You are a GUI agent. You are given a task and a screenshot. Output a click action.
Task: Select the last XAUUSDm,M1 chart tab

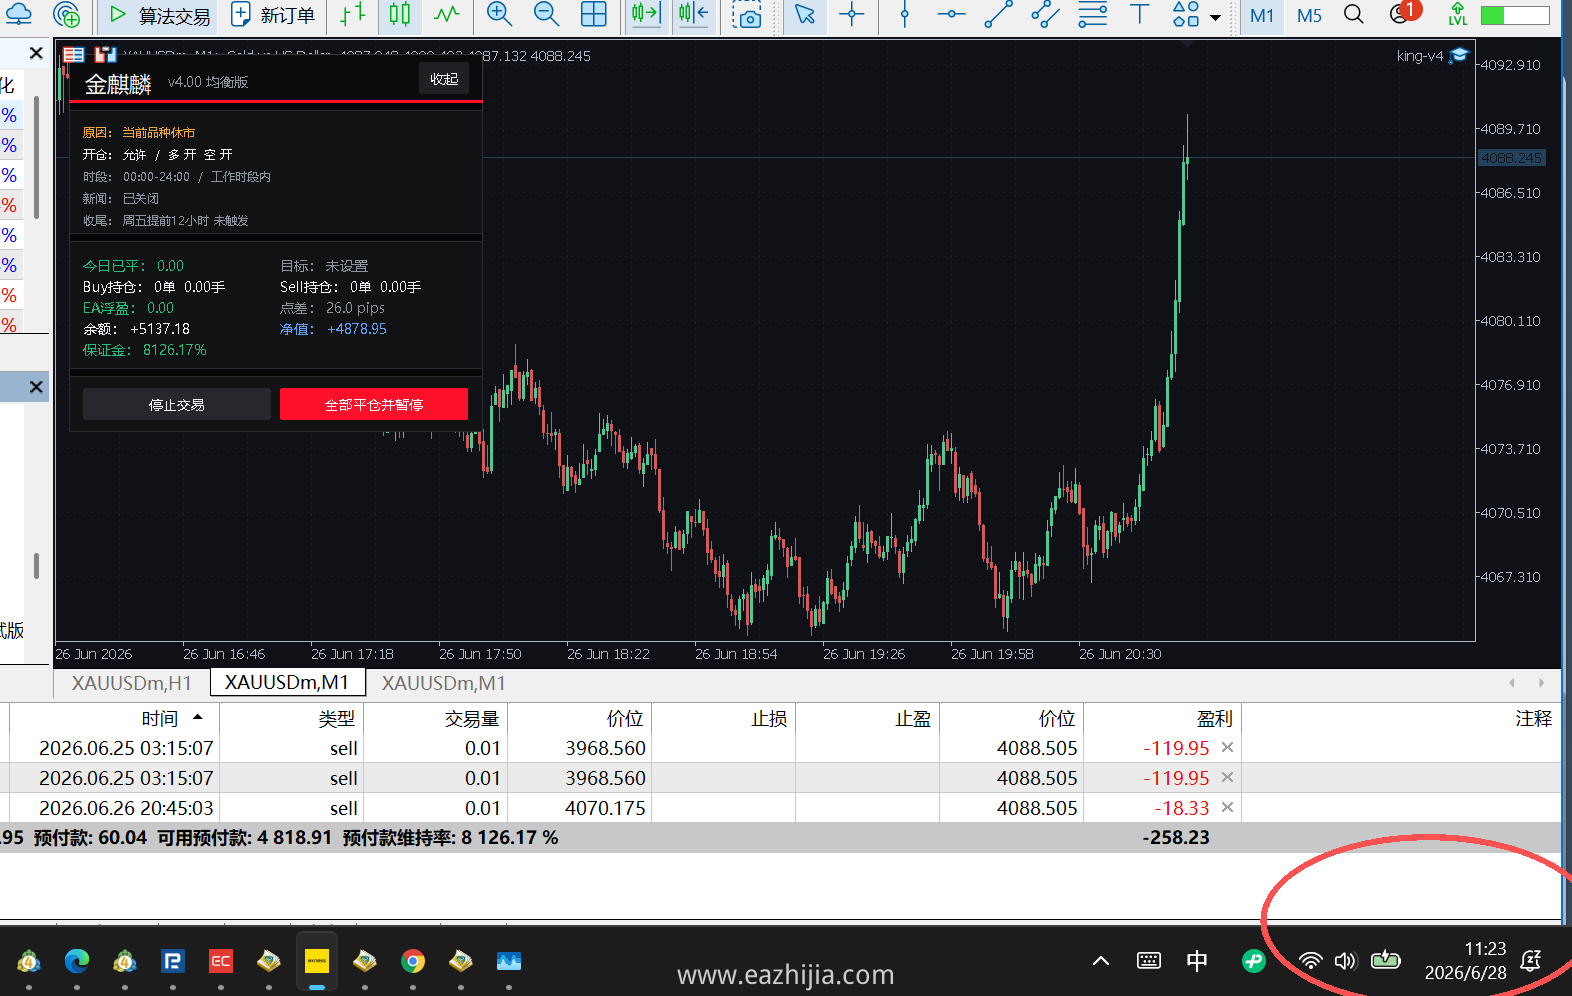pos(443,682)
